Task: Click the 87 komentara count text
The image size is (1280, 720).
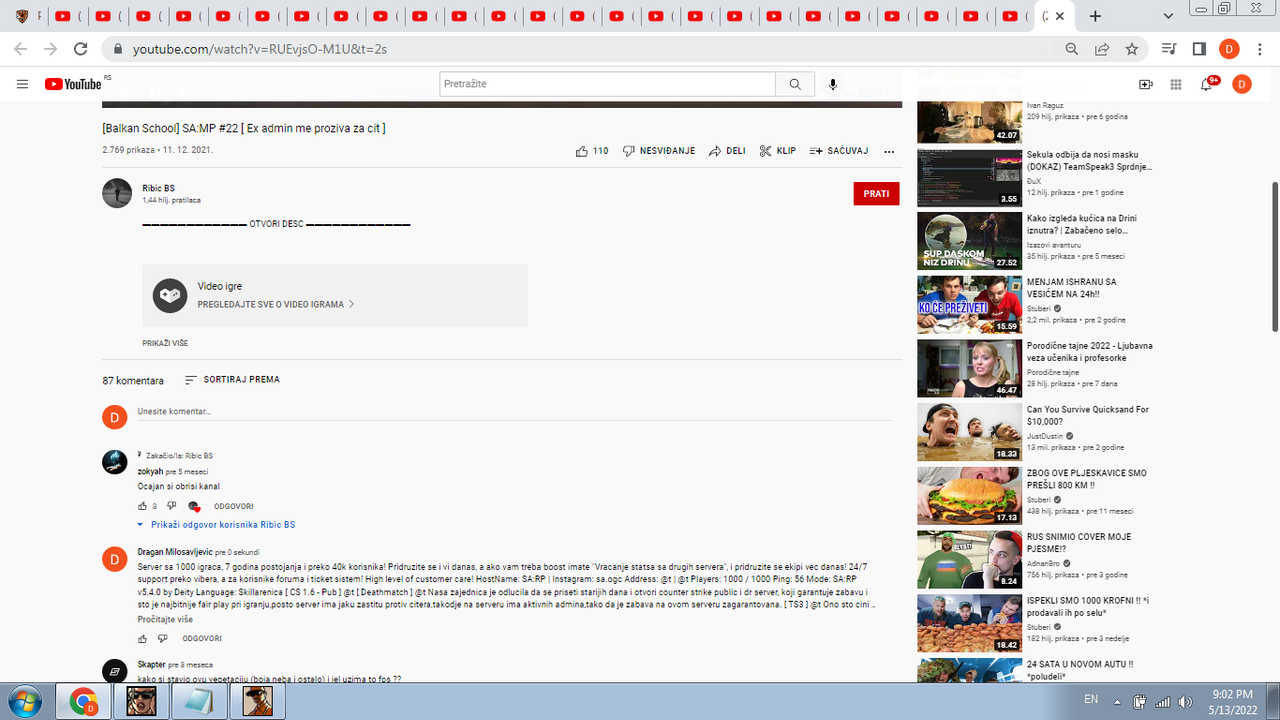Action: pyautogui.click(x=133, y=381)
